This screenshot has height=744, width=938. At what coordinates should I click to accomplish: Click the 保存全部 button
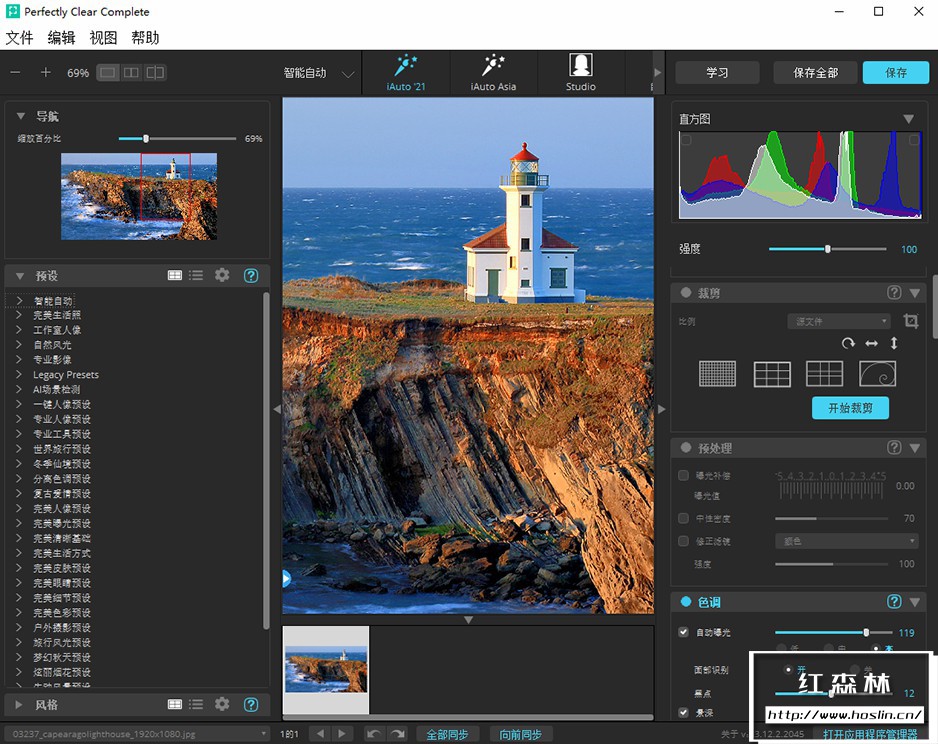pos(815,73)
